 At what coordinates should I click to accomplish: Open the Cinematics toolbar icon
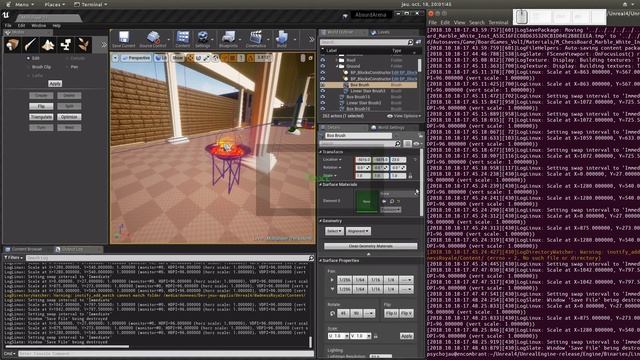click(256, 39)
